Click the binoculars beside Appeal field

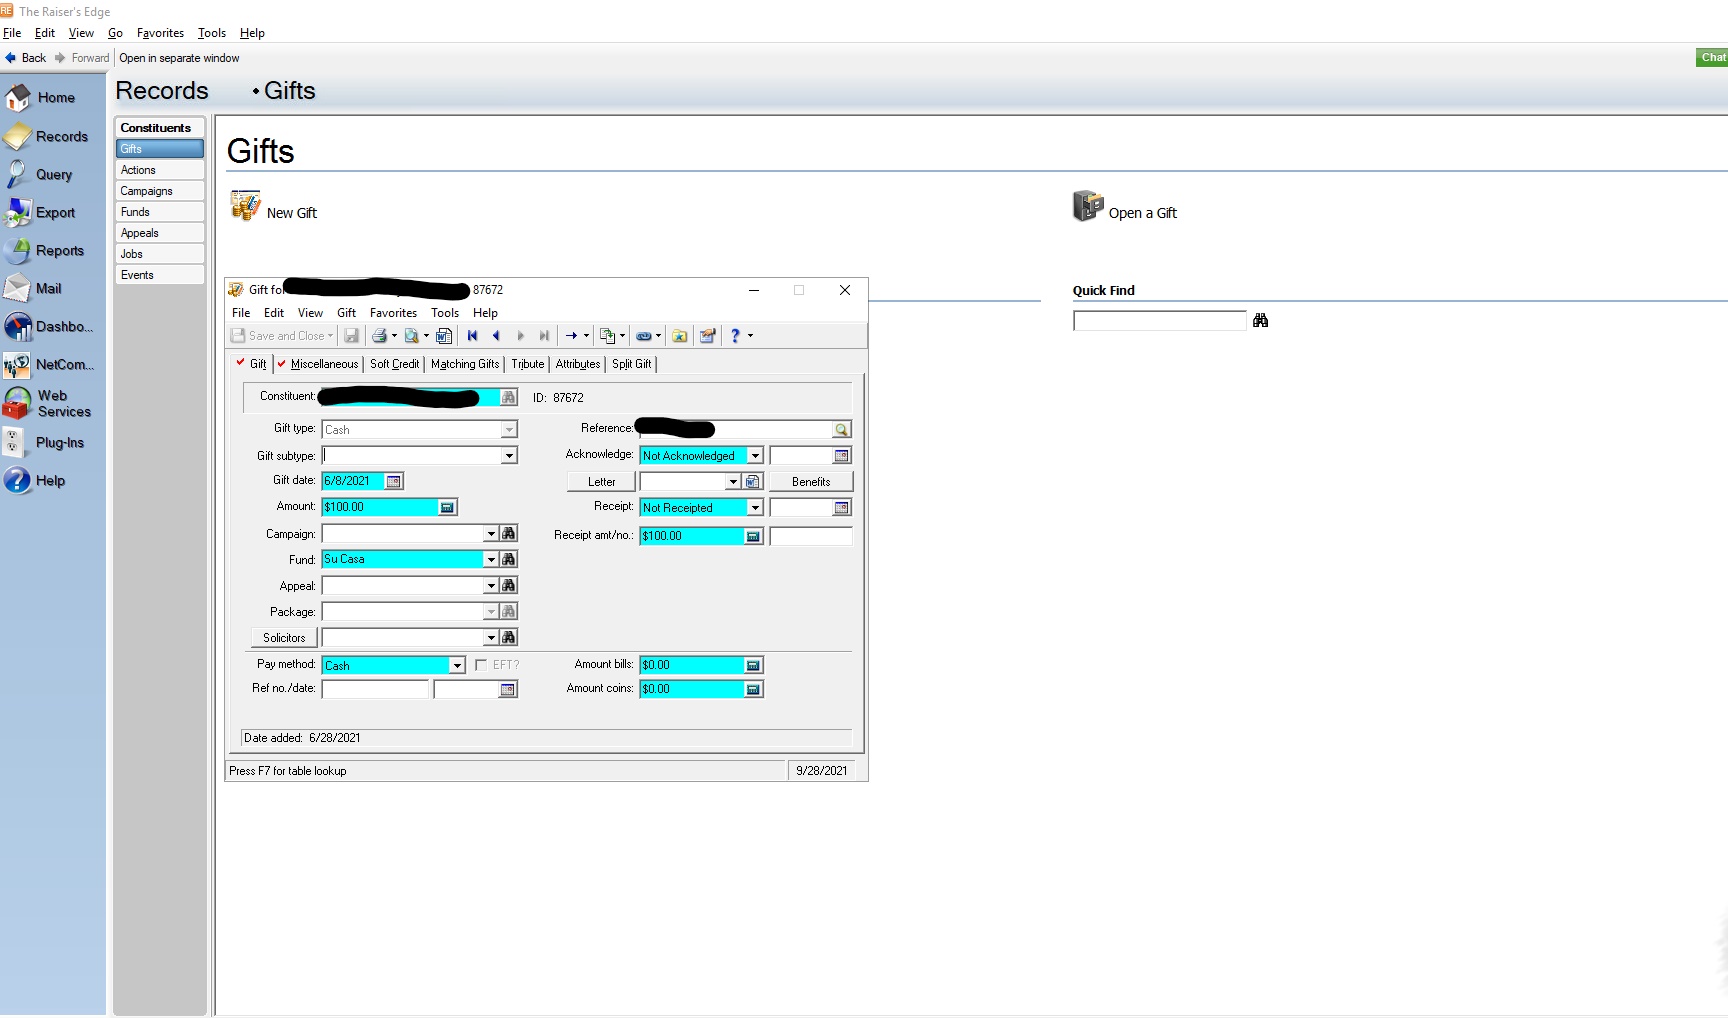point(509,586)
